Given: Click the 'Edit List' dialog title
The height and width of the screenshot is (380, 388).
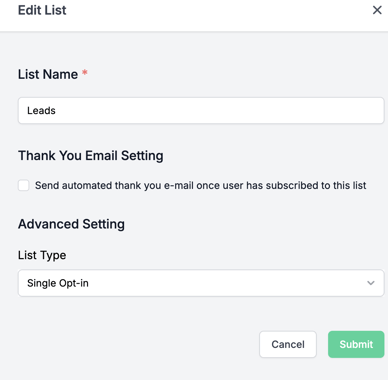Looking at the screenshot, I should (x=42, y=10).
